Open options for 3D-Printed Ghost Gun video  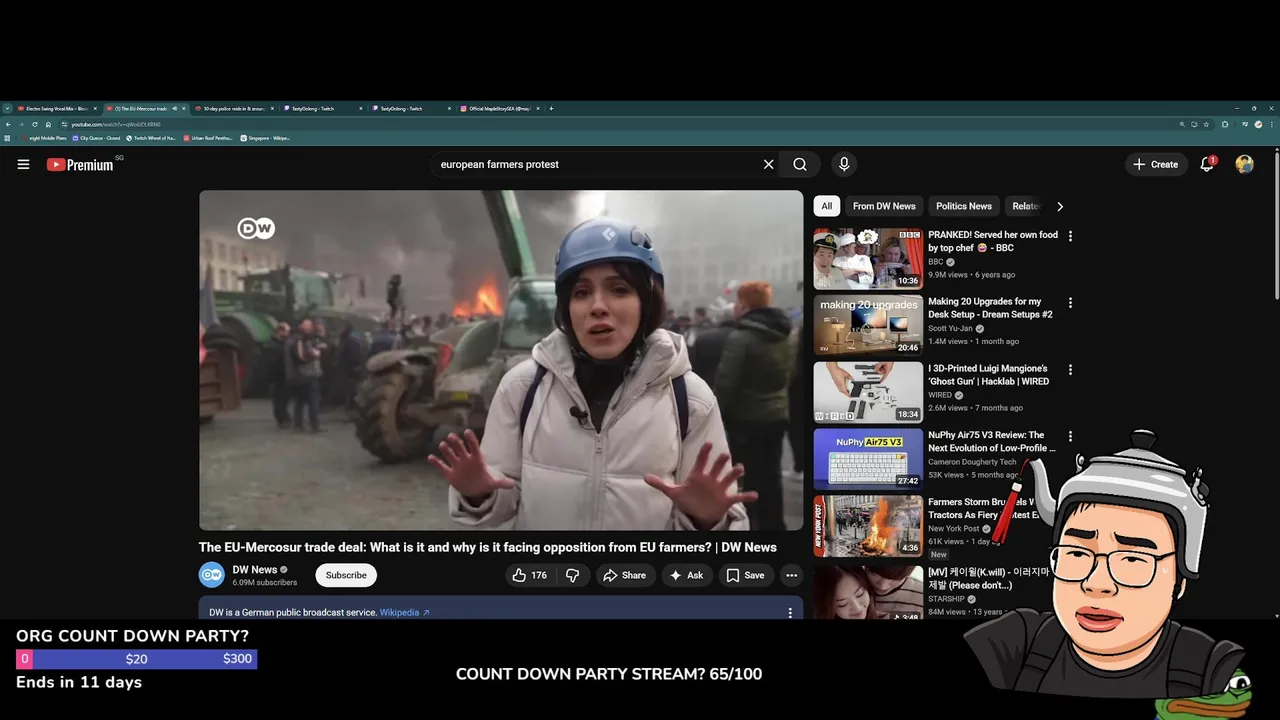click(1070, 369)
